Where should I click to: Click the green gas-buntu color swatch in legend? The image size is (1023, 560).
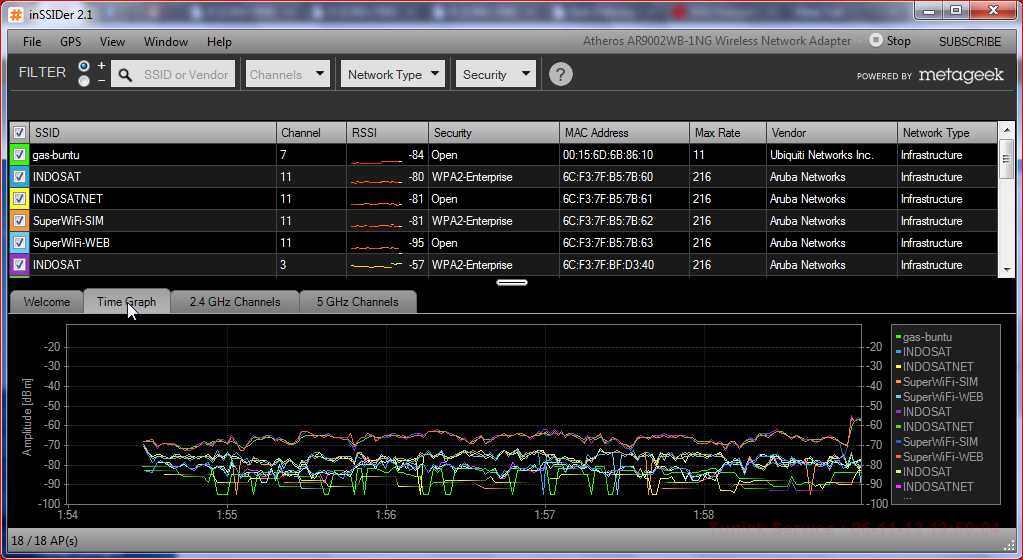pyautogui.click(x=898, y=337)
